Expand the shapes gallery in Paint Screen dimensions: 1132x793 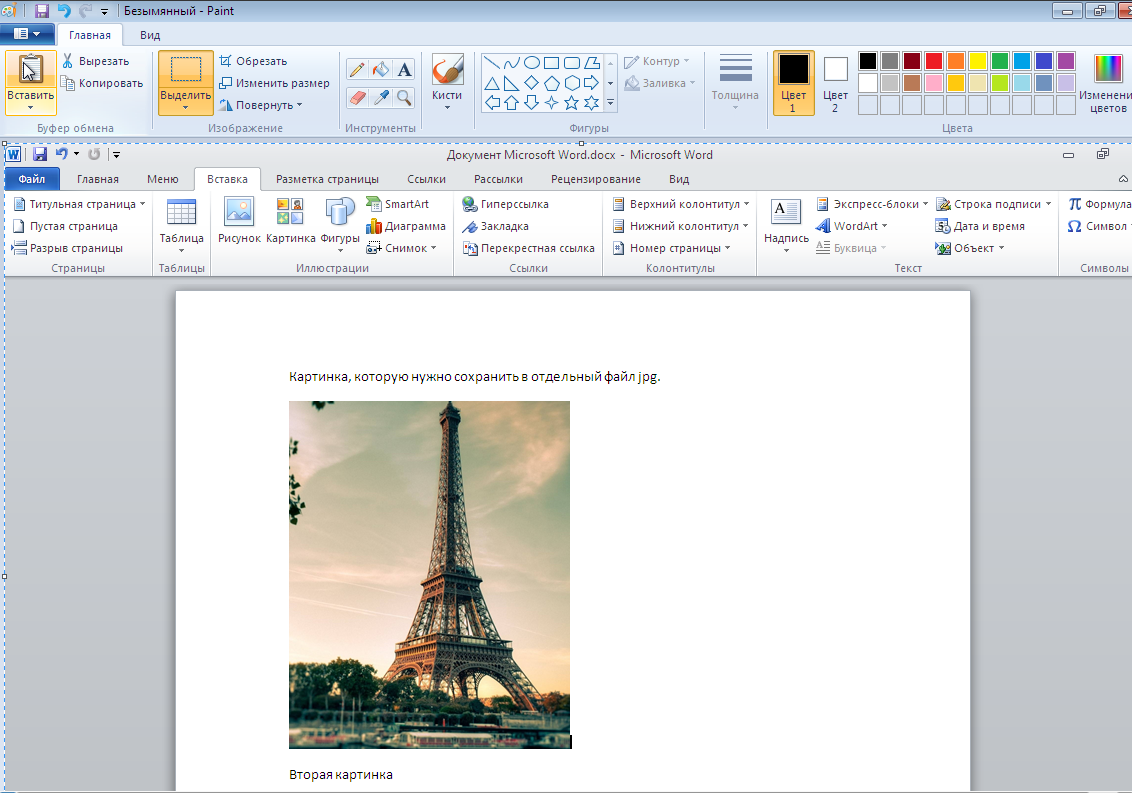pyautogui.click(x=611, y=103)
